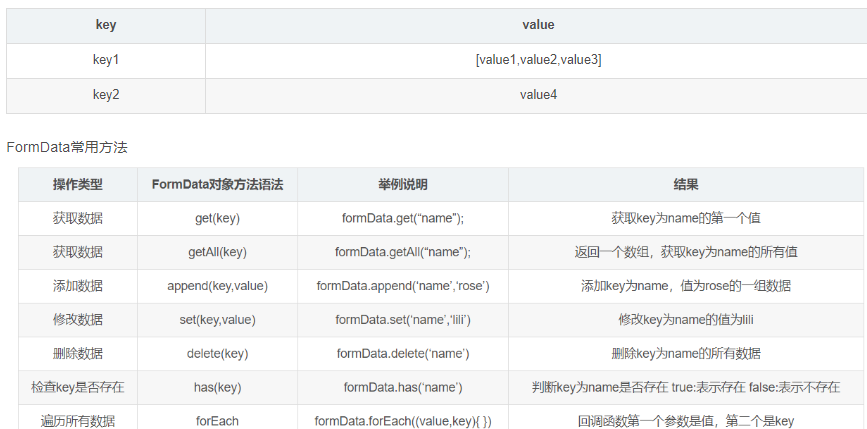Click the FormData常用方法 heading text

(67, 148)
